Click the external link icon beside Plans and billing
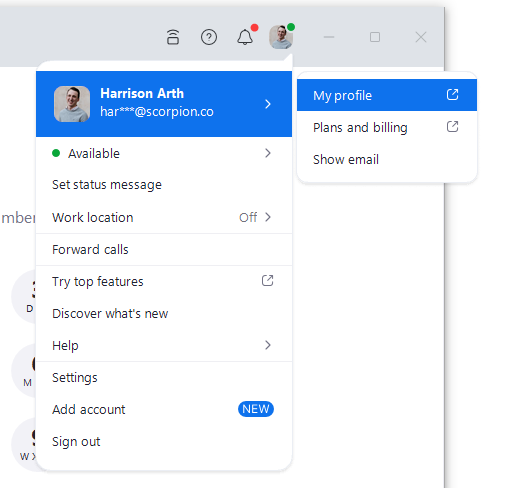Screen dimensions: 519x488 point(452,127)
